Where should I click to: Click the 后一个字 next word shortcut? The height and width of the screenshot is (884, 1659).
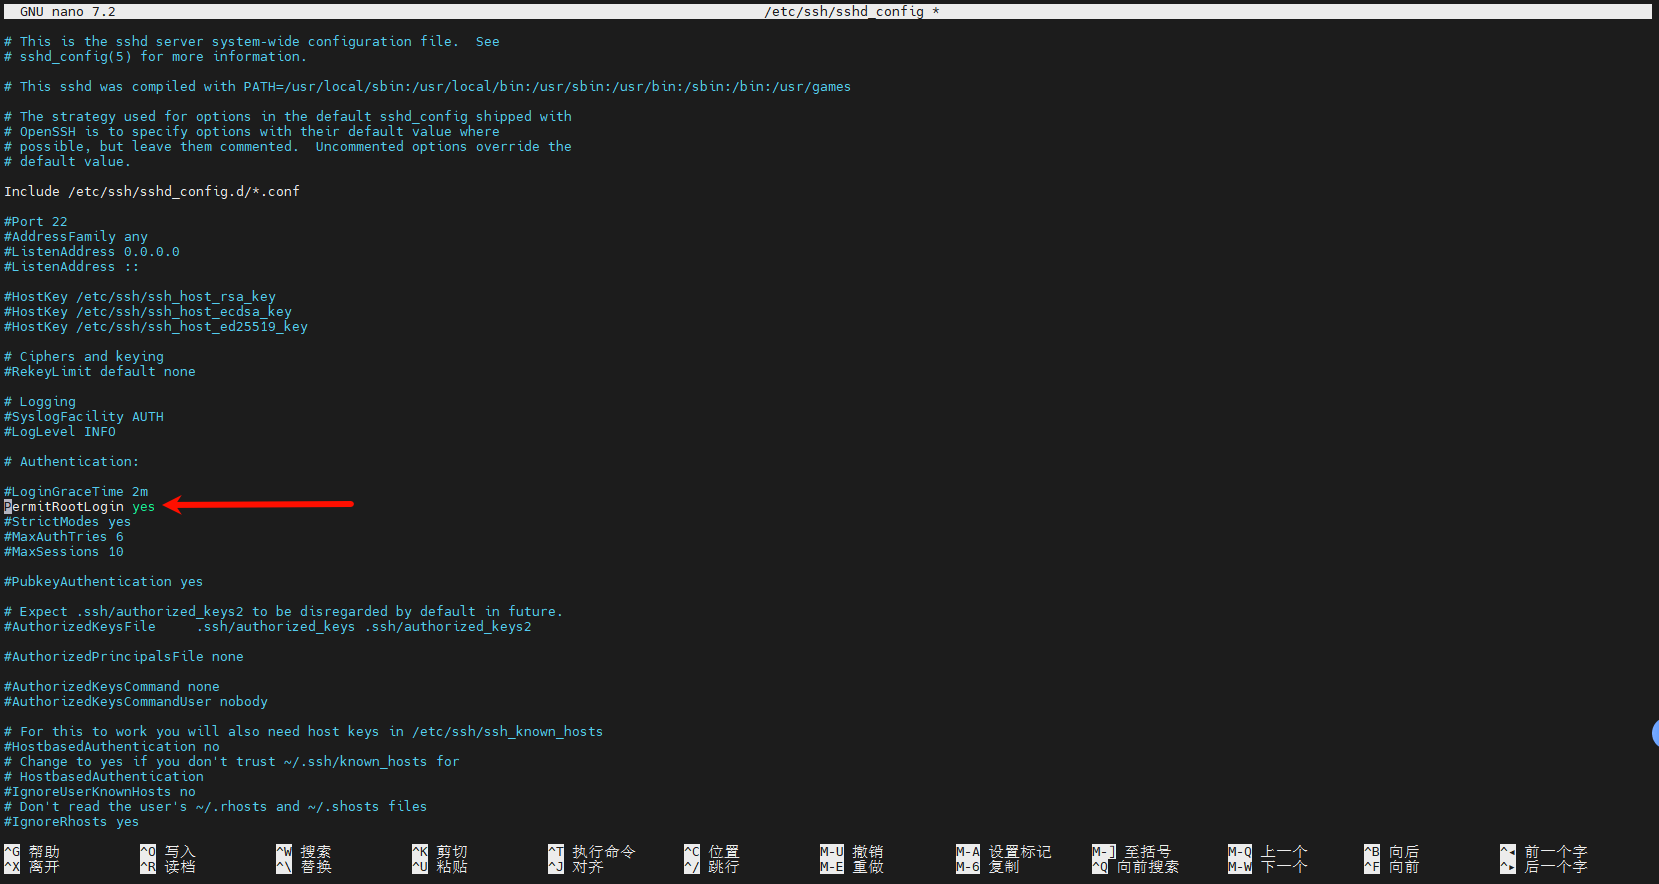click(1544, 867)
